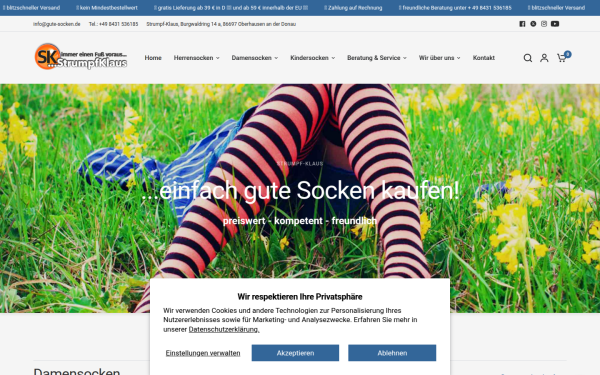Image resolution: width=600 pixels, height=375 pixels.
Task: Go to Home menu item
Action: tap(153, 58)
